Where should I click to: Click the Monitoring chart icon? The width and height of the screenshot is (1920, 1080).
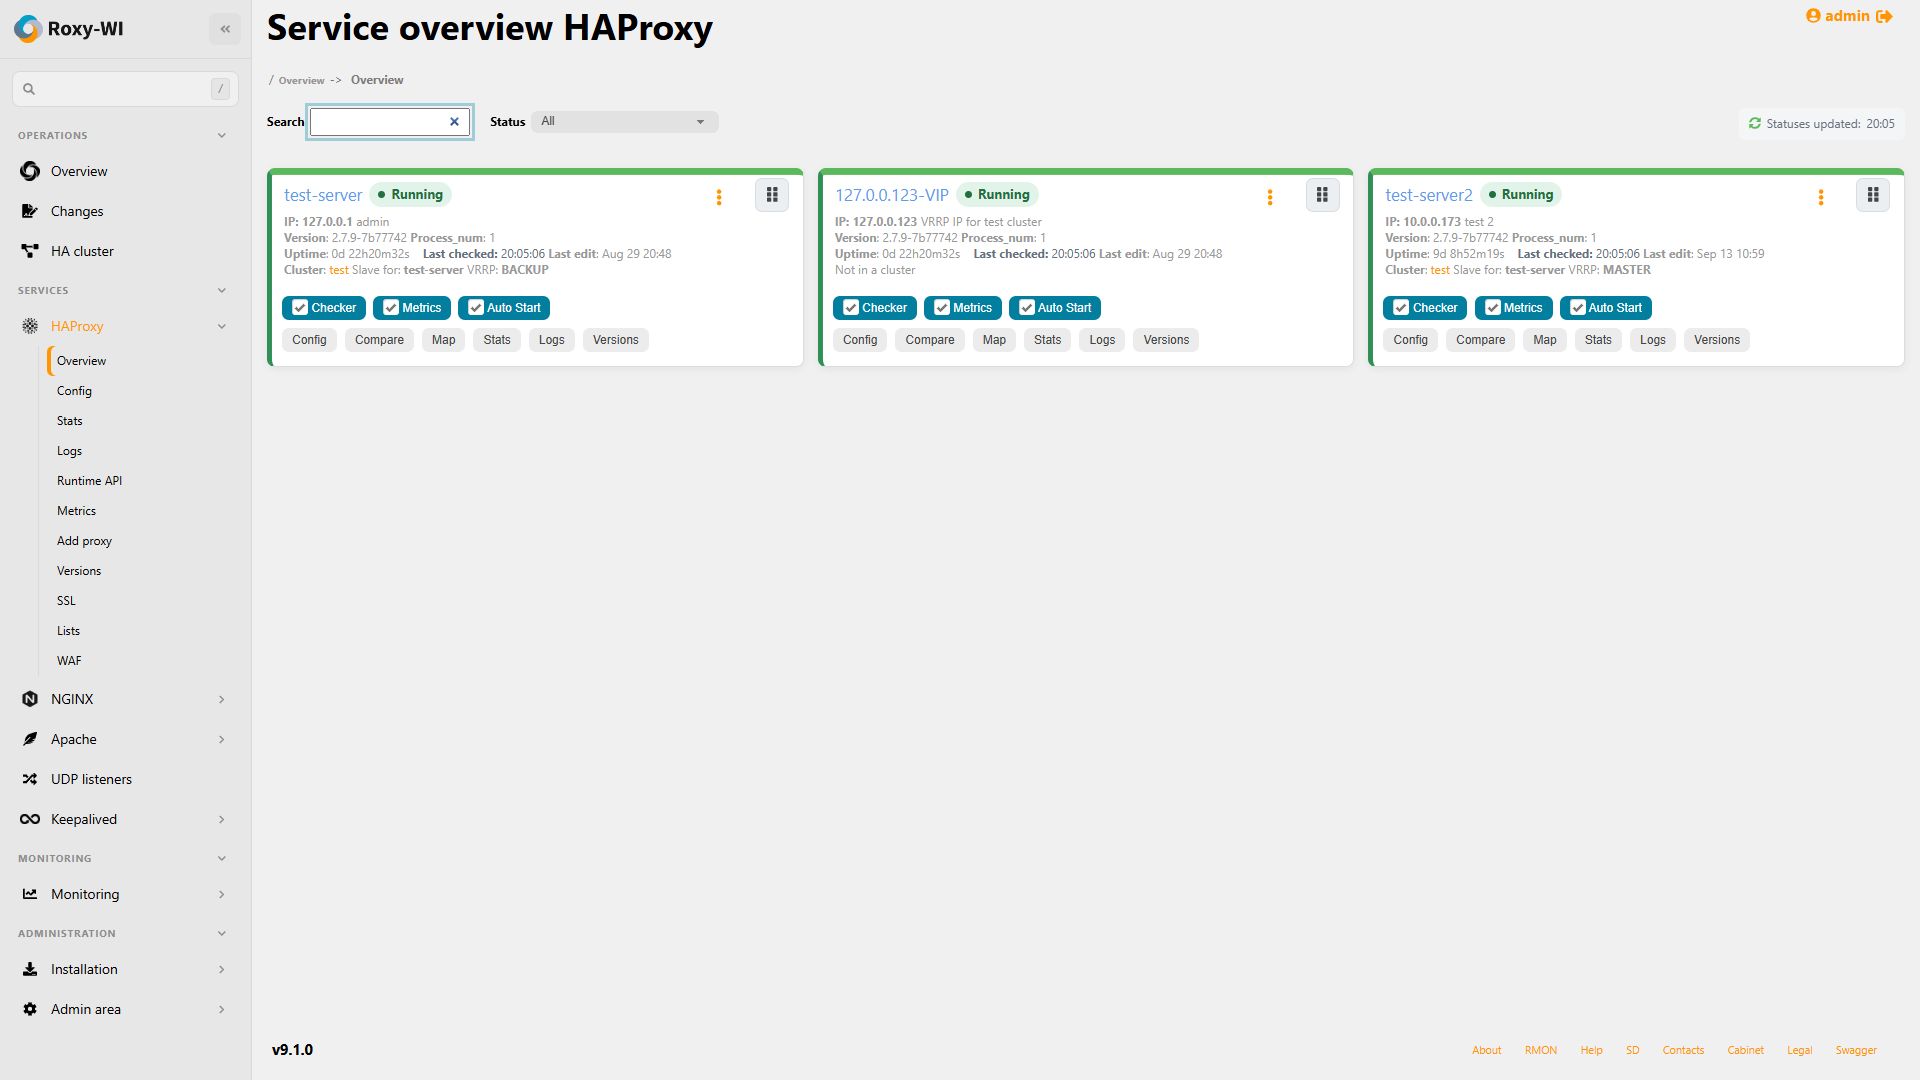point(30,894)
